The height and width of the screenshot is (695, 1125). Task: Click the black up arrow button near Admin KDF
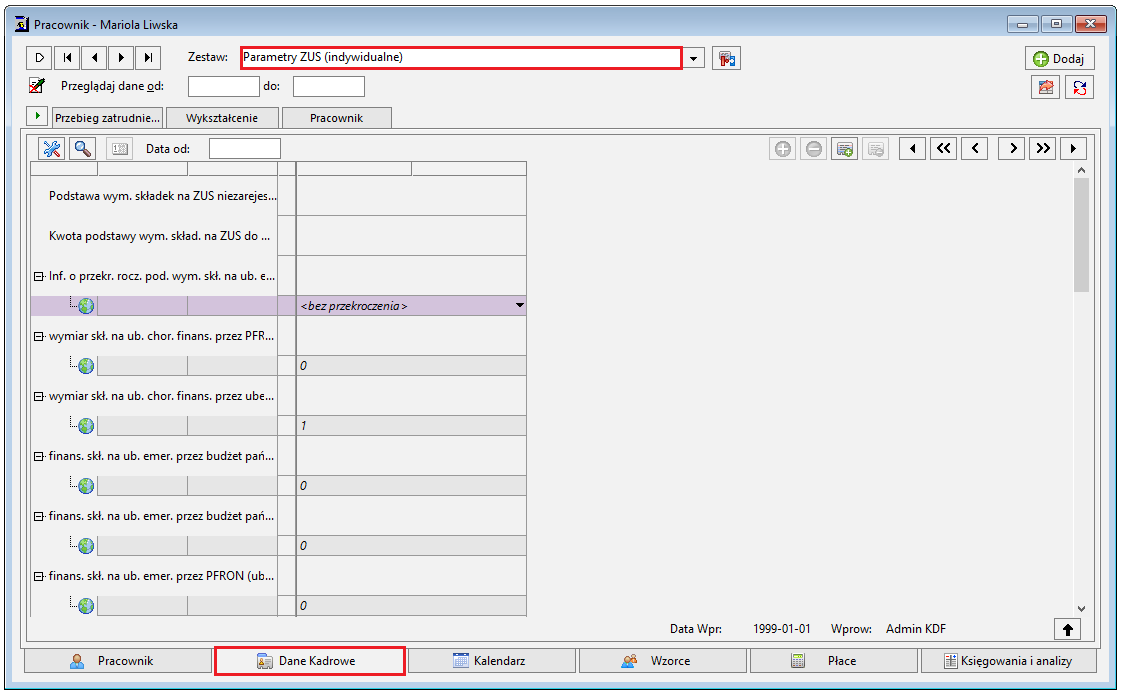click(1068, 630)
